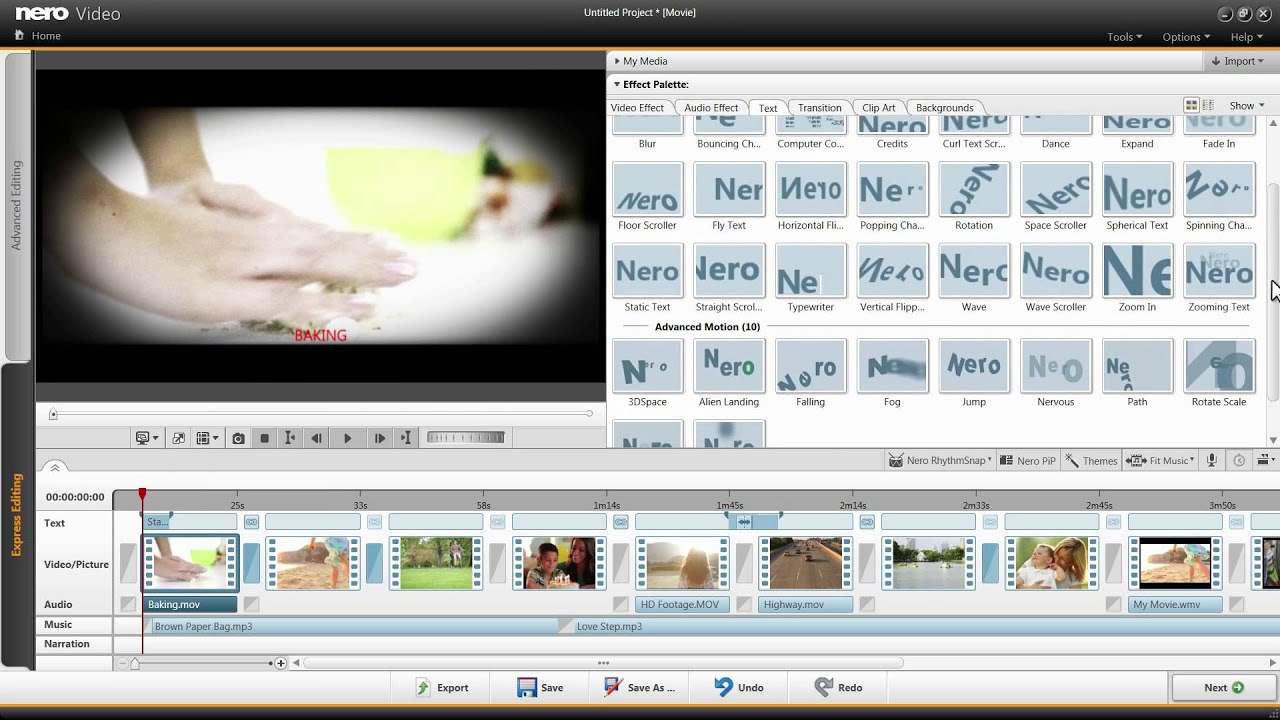Image resolution: width=1280 pixels, height=720 pixels.
Task: Open the Tools menu
Action: 1125,37
